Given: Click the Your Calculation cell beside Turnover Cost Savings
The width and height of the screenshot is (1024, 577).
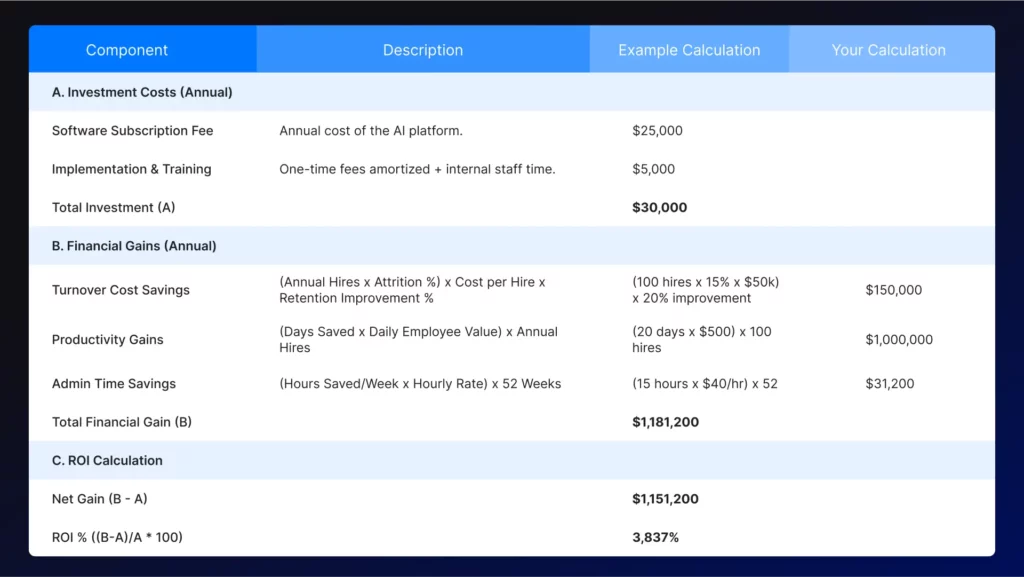Looking at the screenshot, I should [894, 290].
